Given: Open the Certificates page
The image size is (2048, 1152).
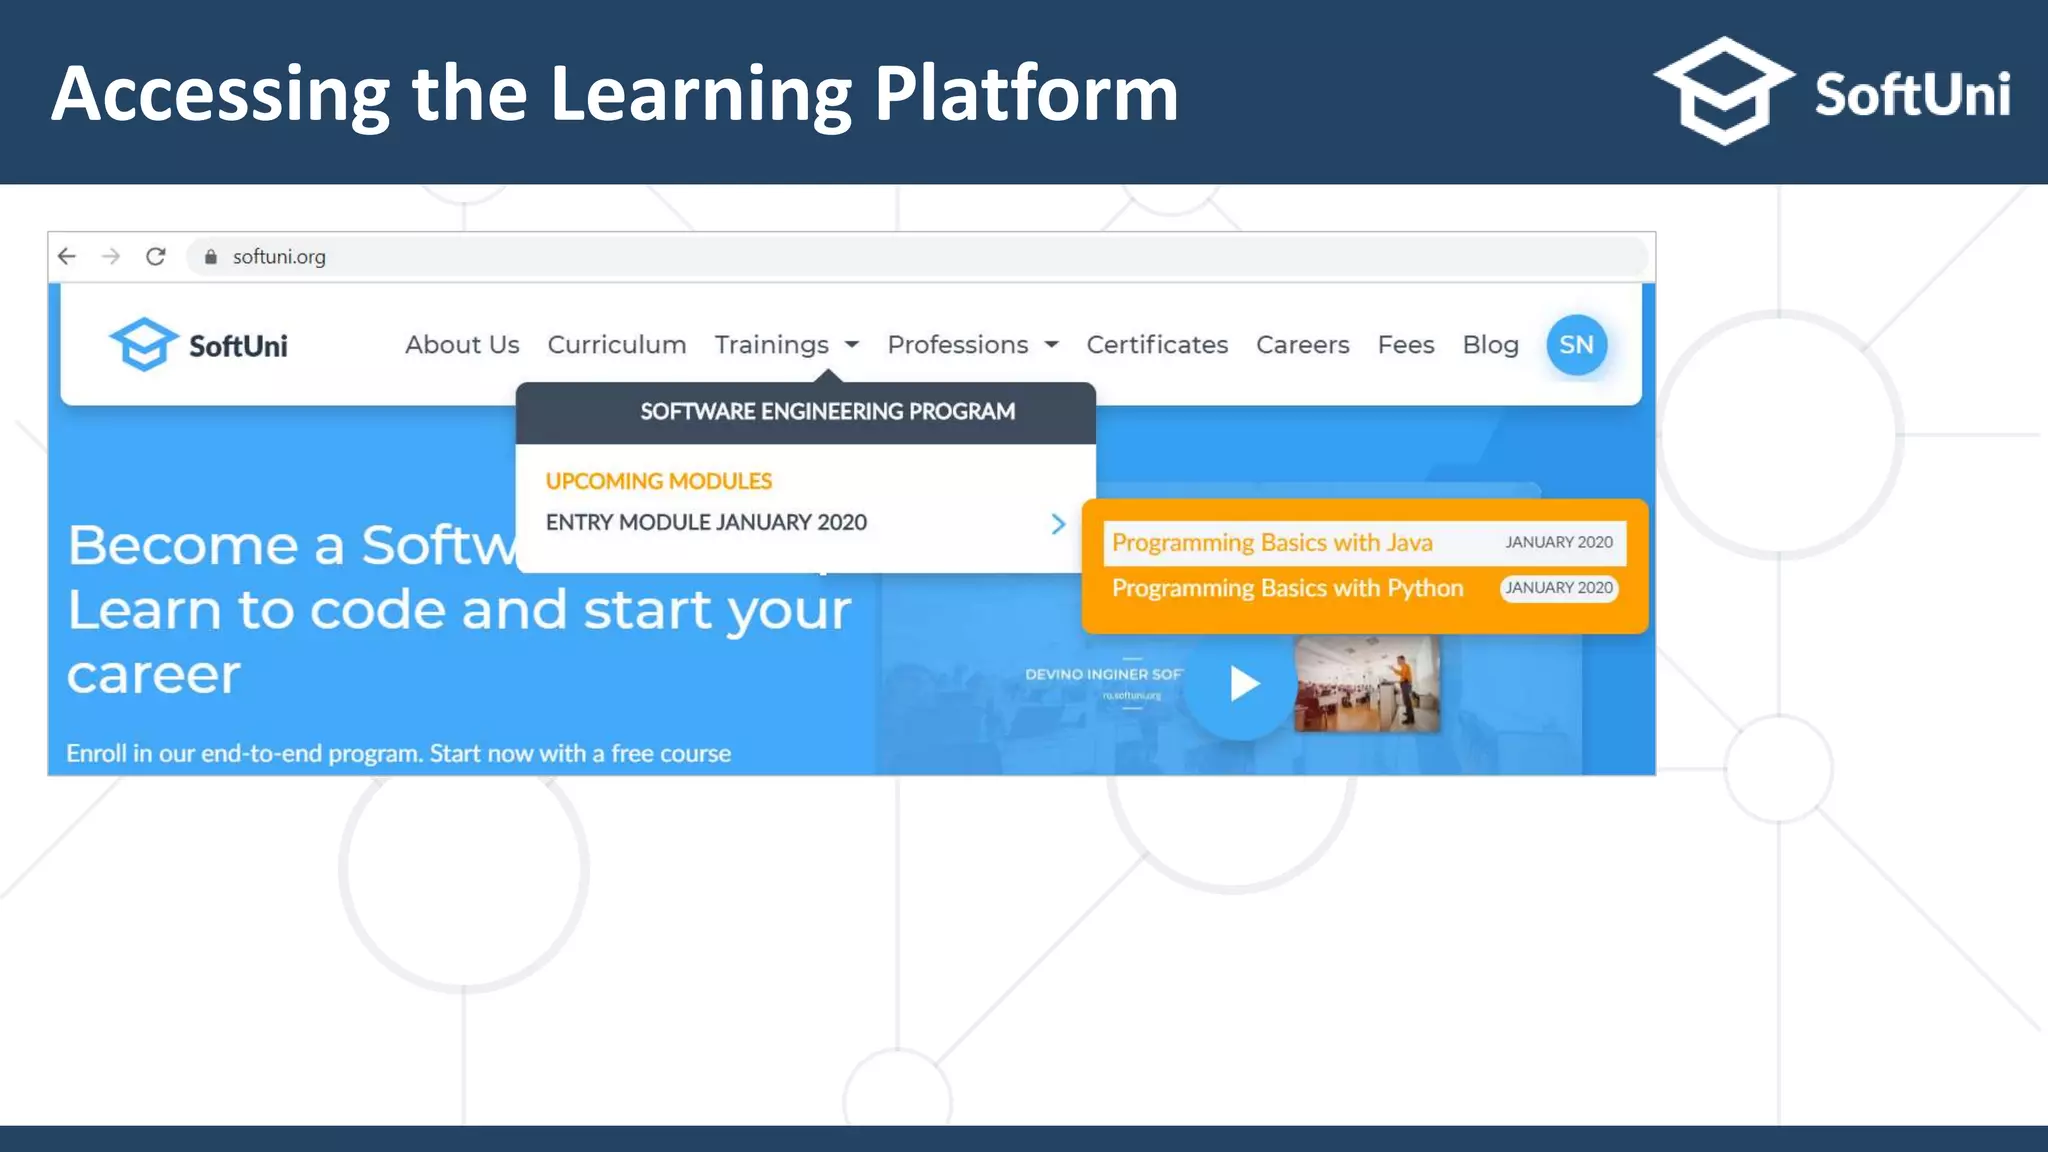Looking at the screenshot, I should pos(1157,345).
